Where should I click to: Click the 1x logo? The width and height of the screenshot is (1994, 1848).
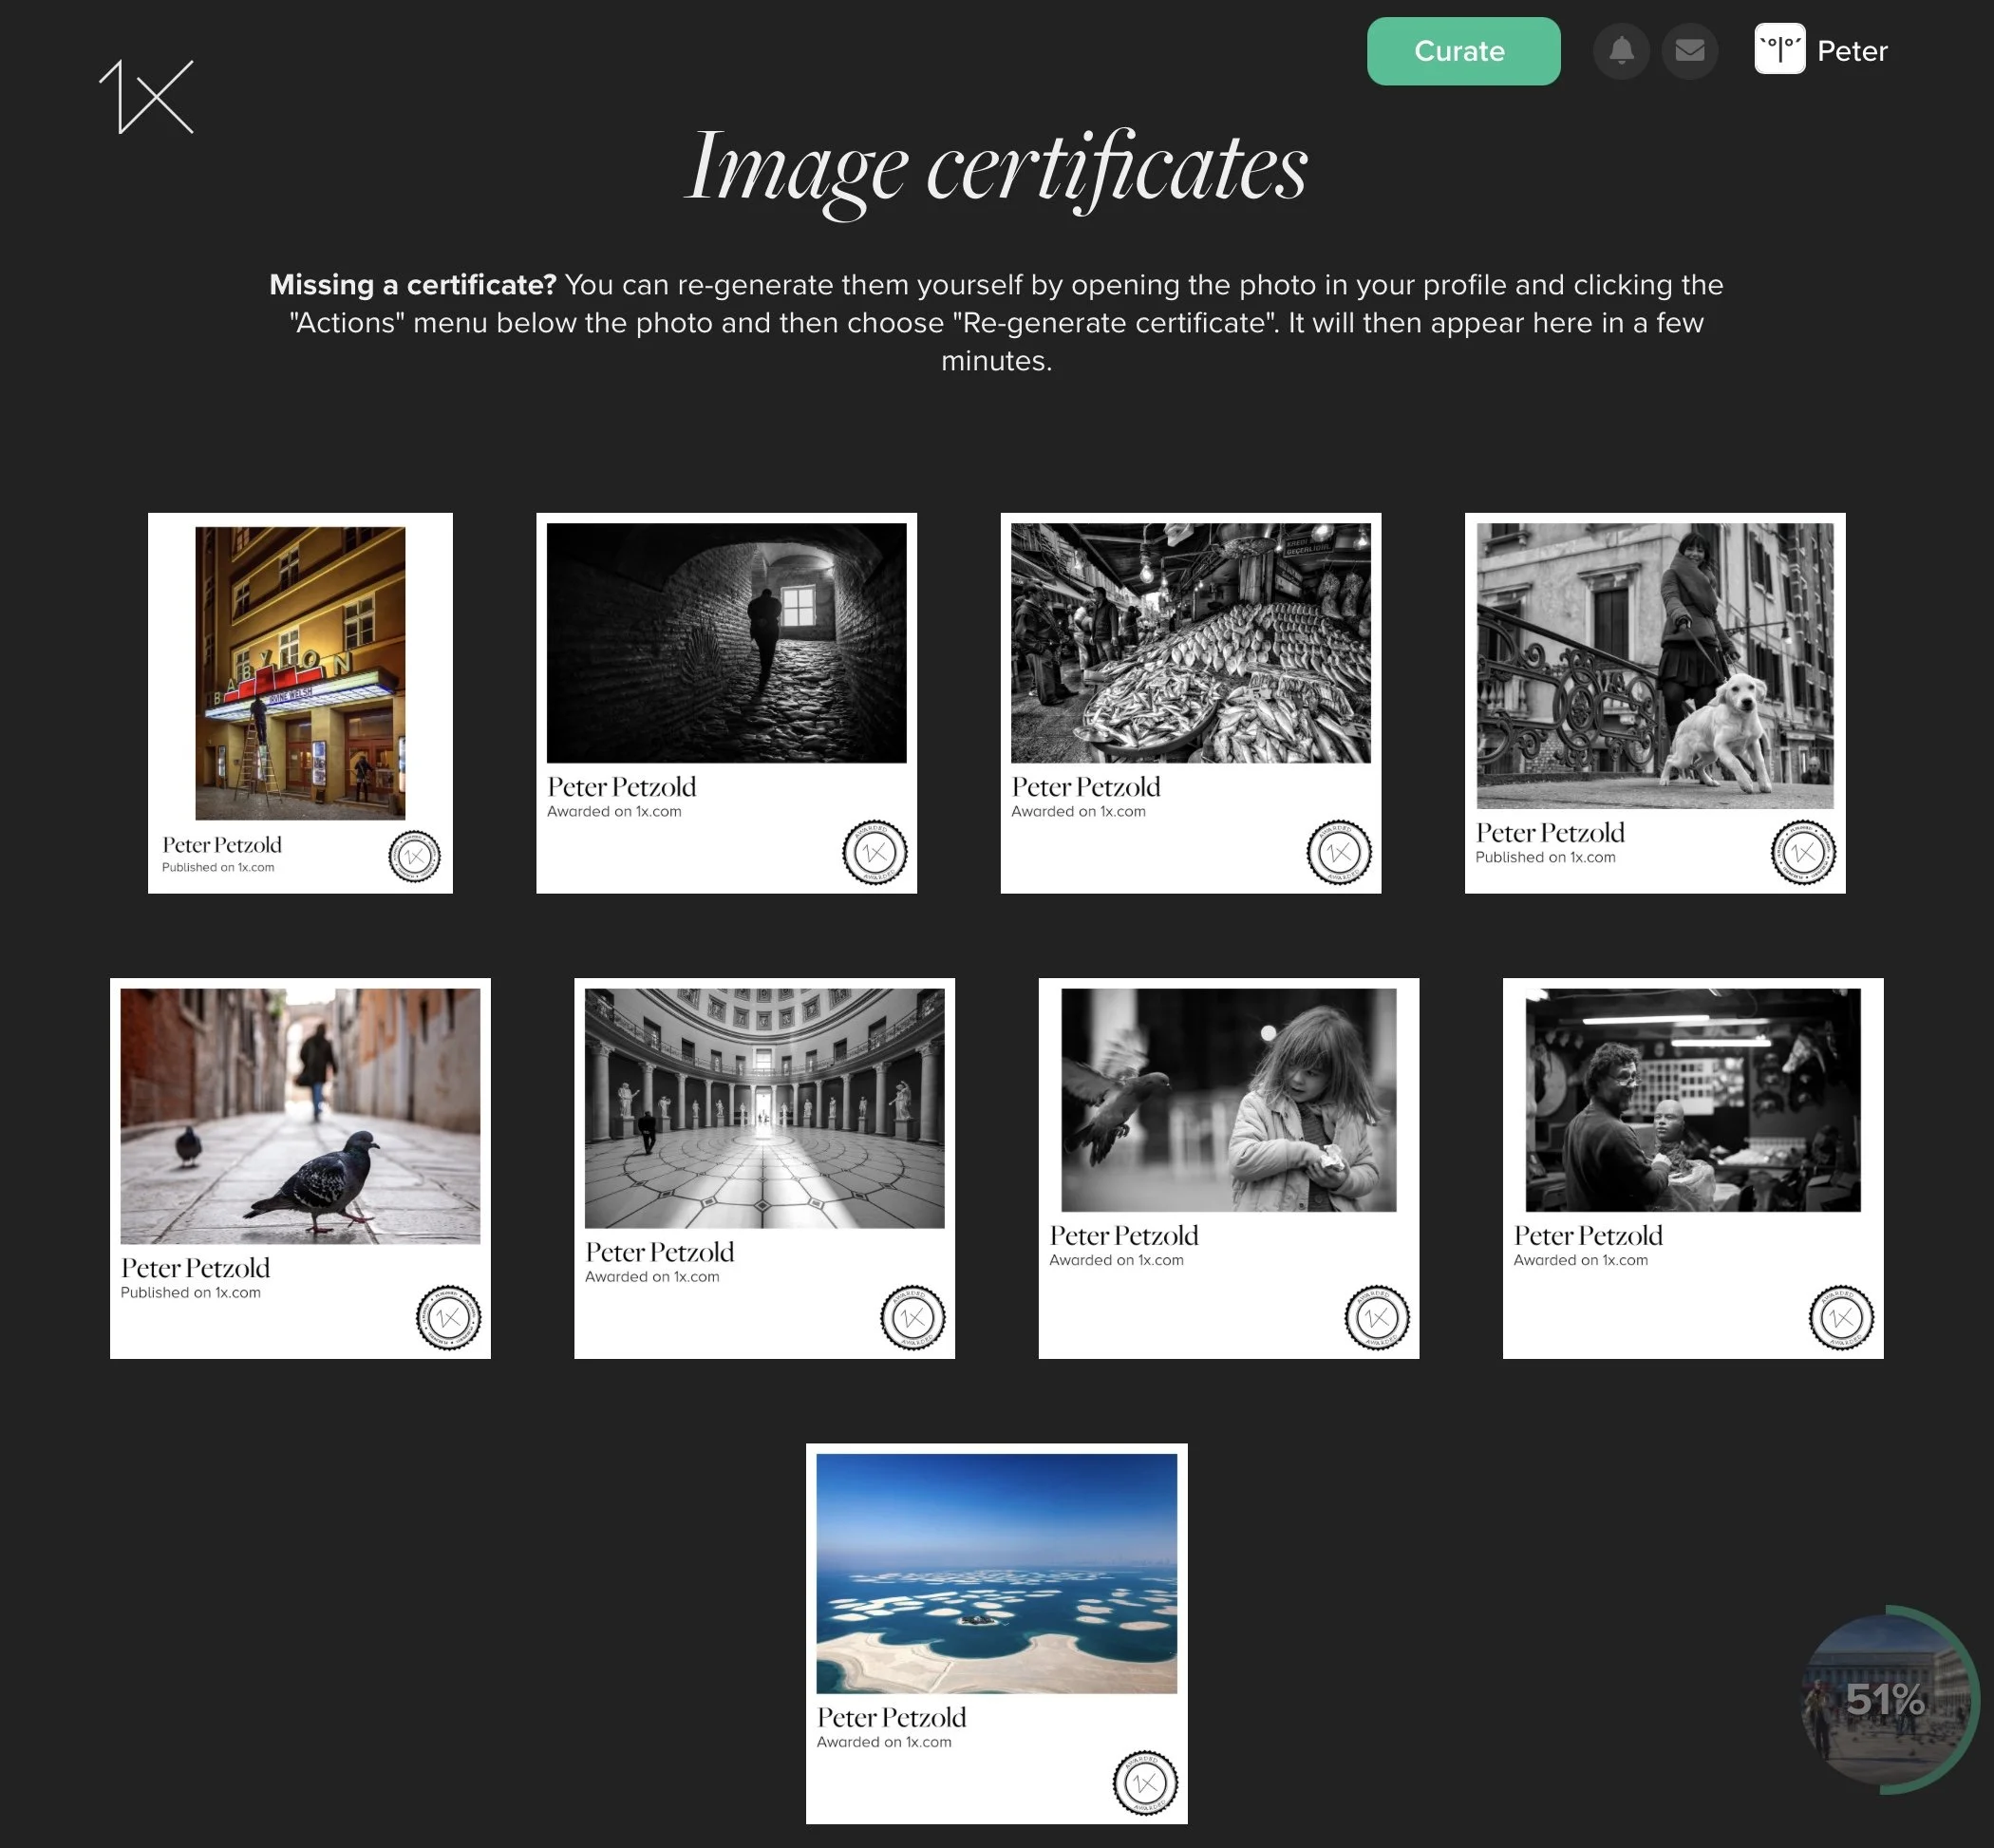point(147,97)
